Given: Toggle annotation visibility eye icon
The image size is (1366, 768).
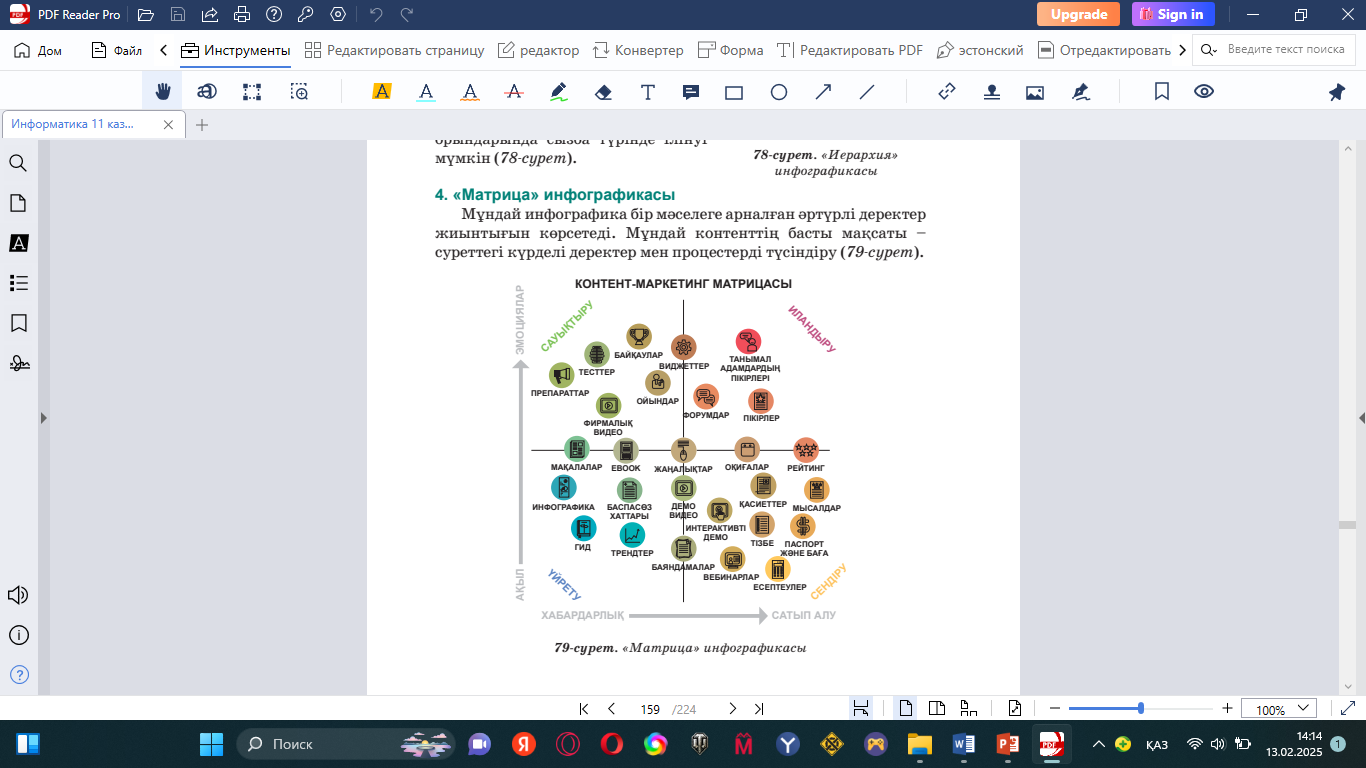Looking at the screenshot, I should click(1204, 92).
